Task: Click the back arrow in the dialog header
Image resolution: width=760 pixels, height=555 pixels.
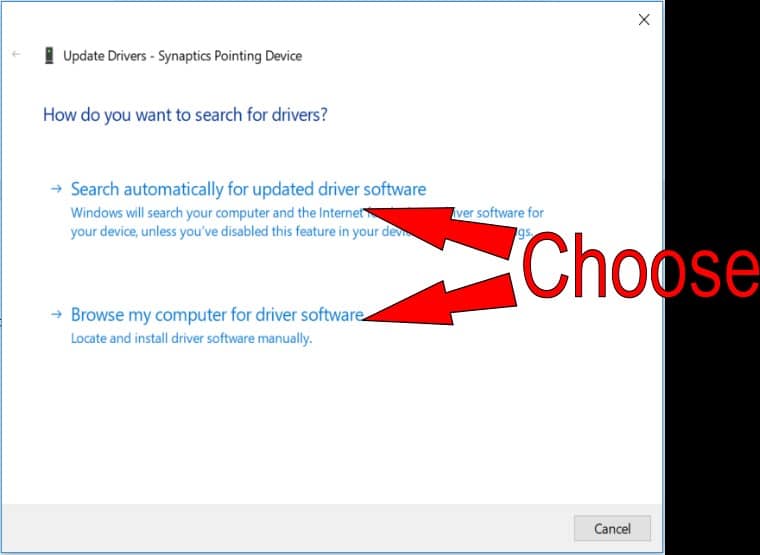Action: (16, 55)
